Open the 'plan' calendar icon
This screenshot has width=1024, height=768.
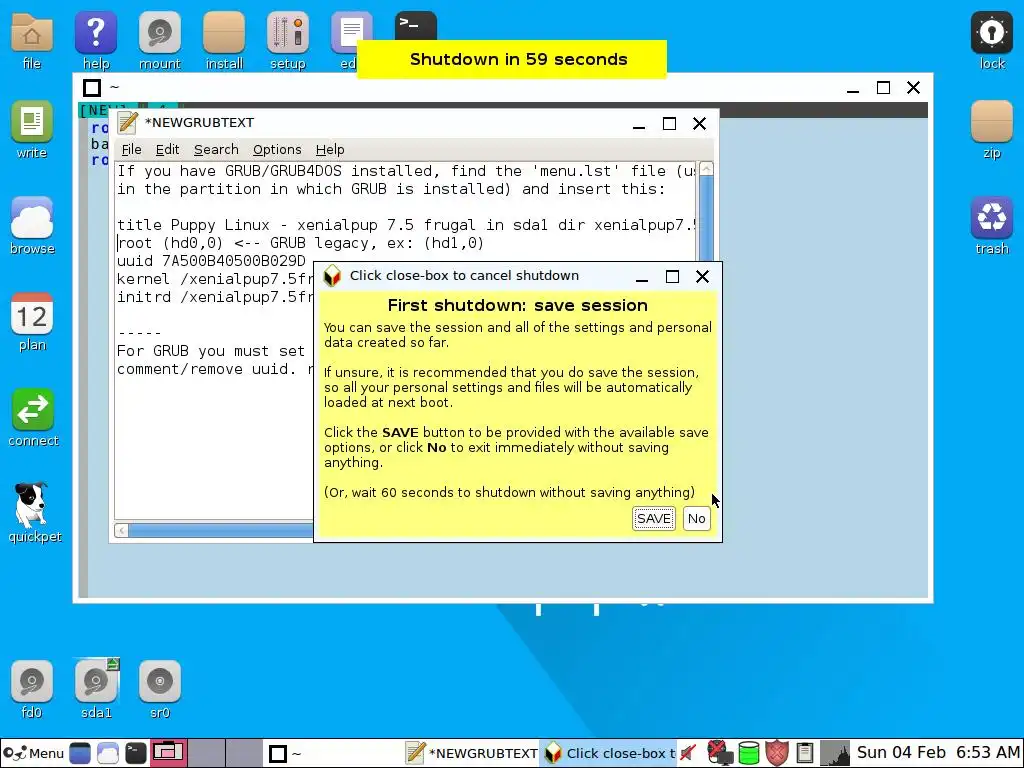[x=31, y=323]
